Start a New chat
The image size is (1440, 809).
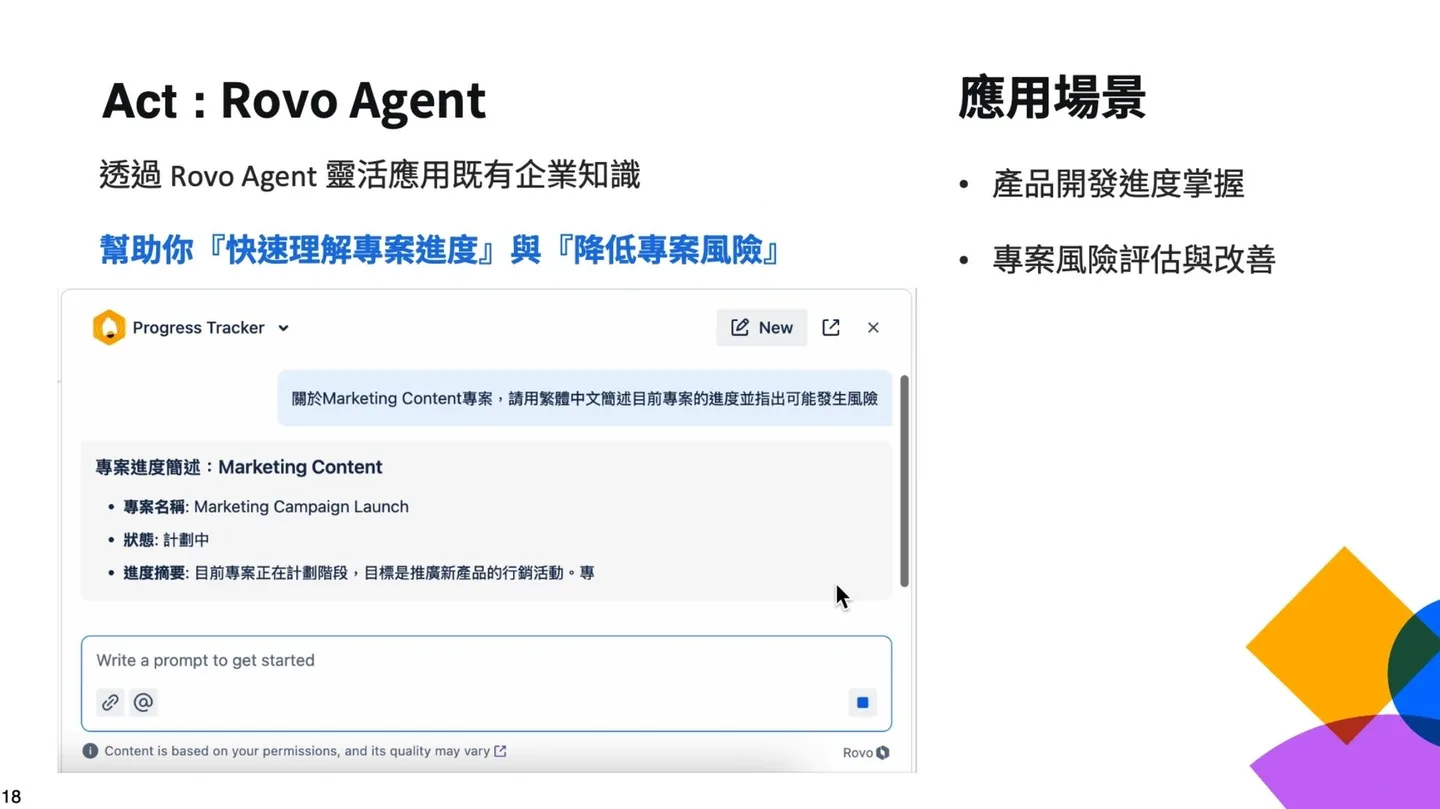point(761,328)
